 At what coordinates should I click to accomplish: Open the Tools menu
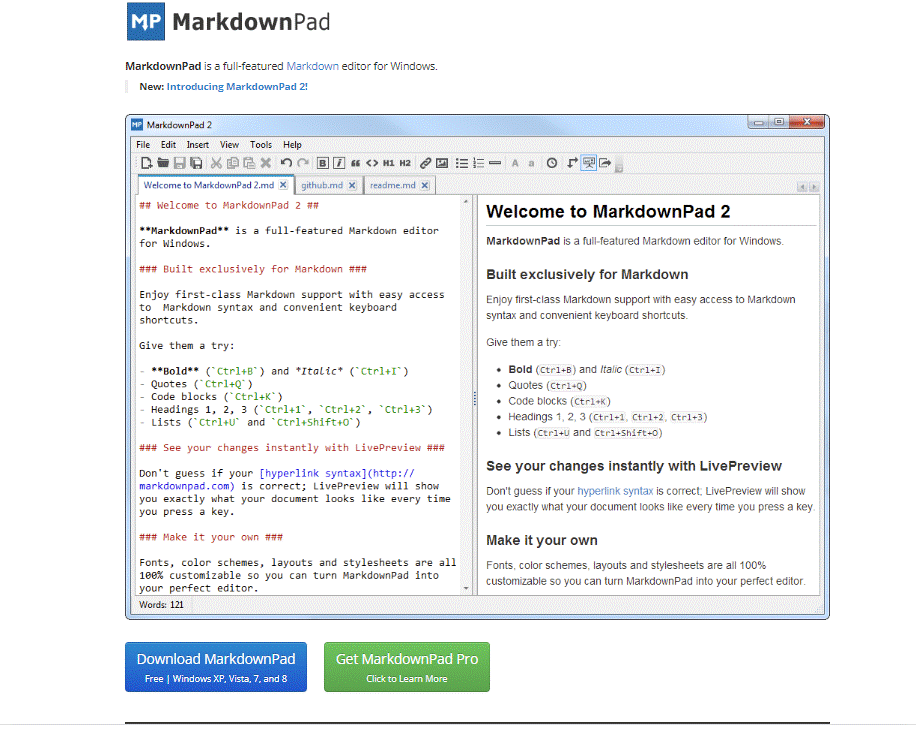(261, 144)
